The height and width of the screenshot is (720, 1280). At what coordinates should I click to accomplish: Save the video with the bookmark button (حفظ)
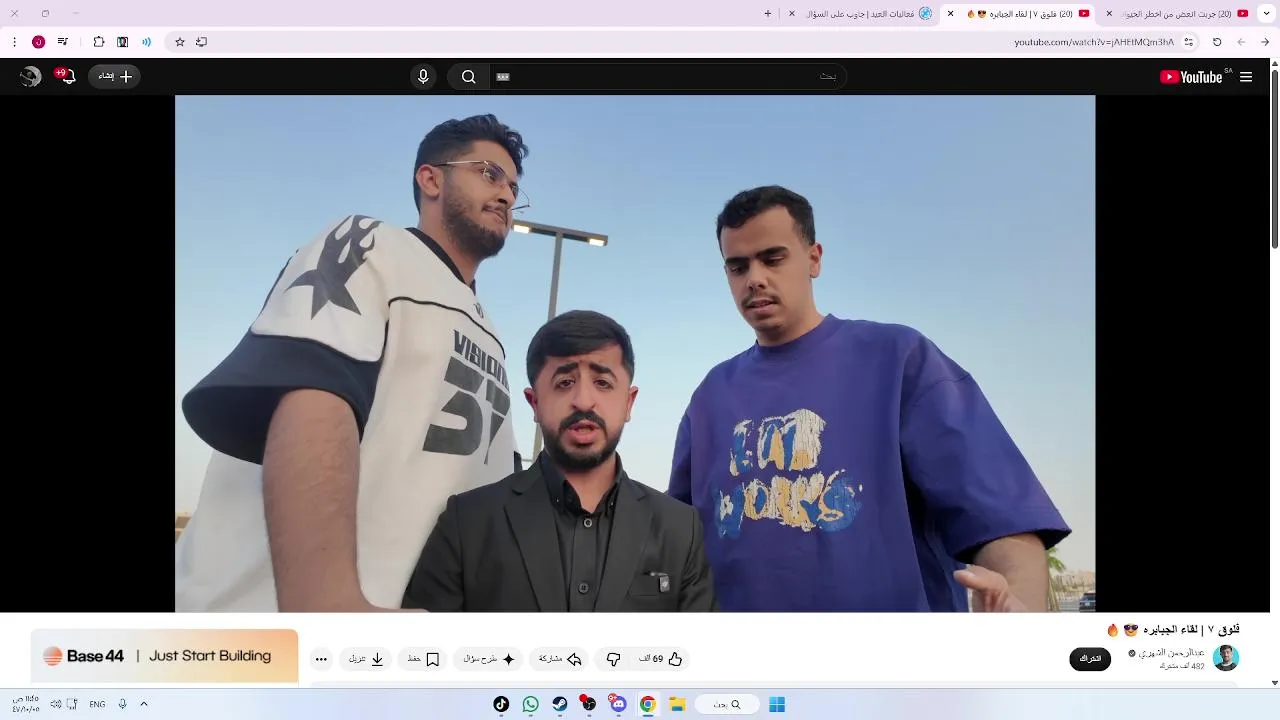point(422,659)
